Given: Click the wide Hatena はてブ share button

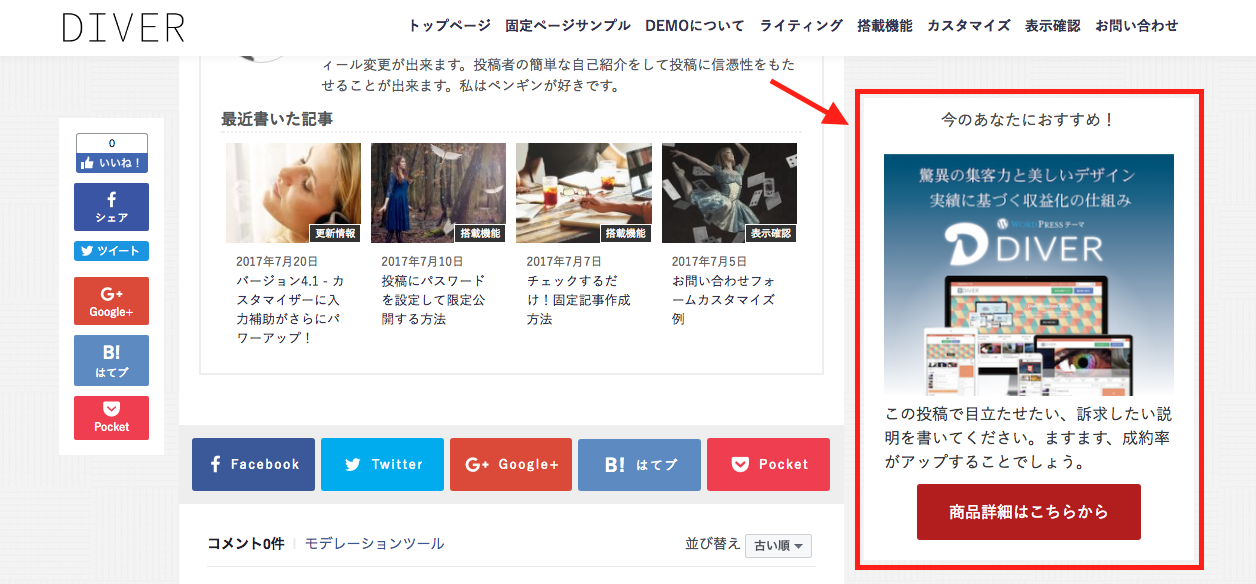Looking at the screenshot, I should (639, 464).
